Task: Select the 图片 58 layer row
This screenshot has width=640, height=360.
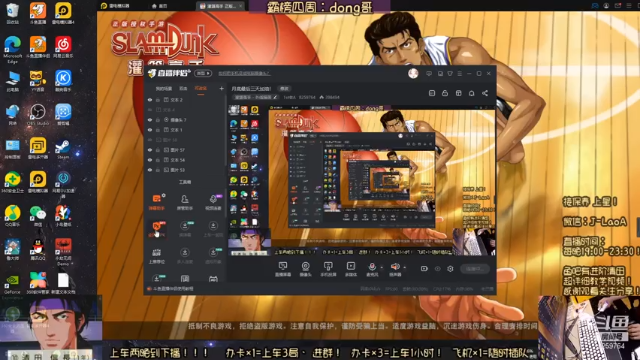Action: [x=186, y=140]
